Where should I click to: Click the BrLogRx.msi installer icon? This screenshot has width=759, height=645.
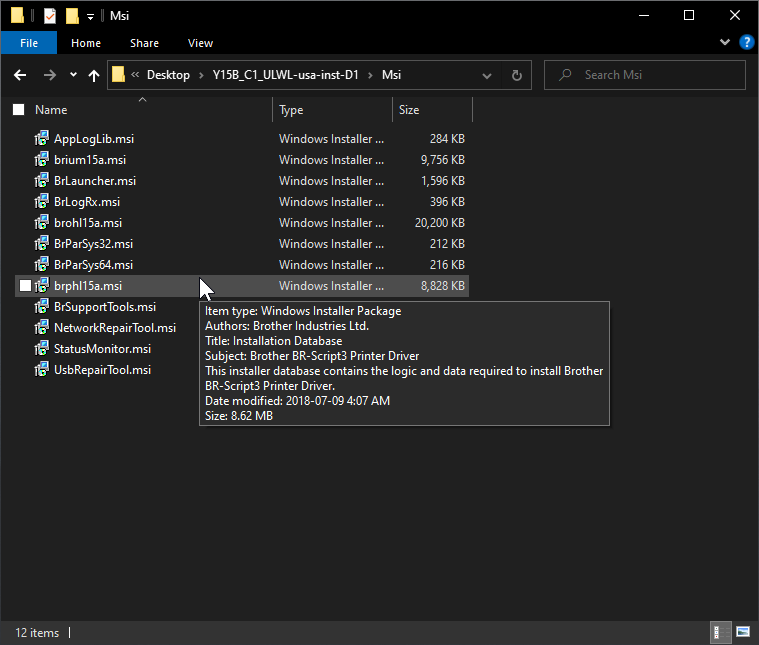(42, 201)
